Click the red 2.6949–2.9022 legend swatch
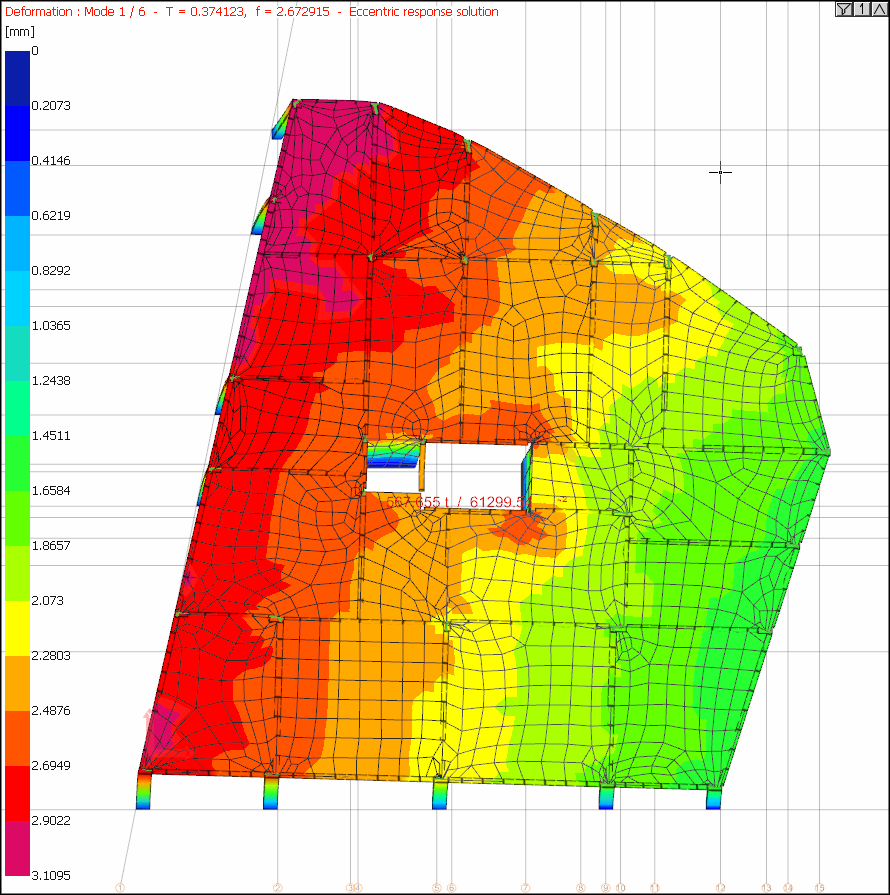Screen dimensions: 890x895 click(x=18, y=793)
